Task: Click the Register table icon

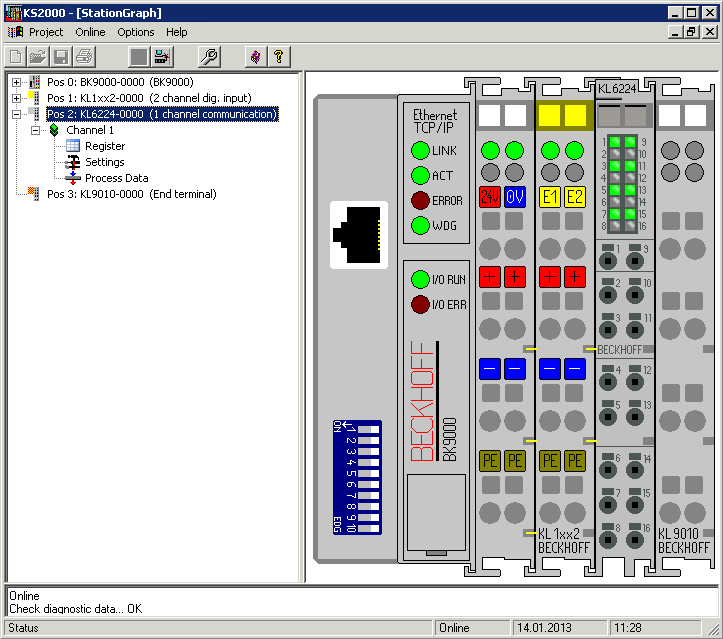Action: pos(73,146)
